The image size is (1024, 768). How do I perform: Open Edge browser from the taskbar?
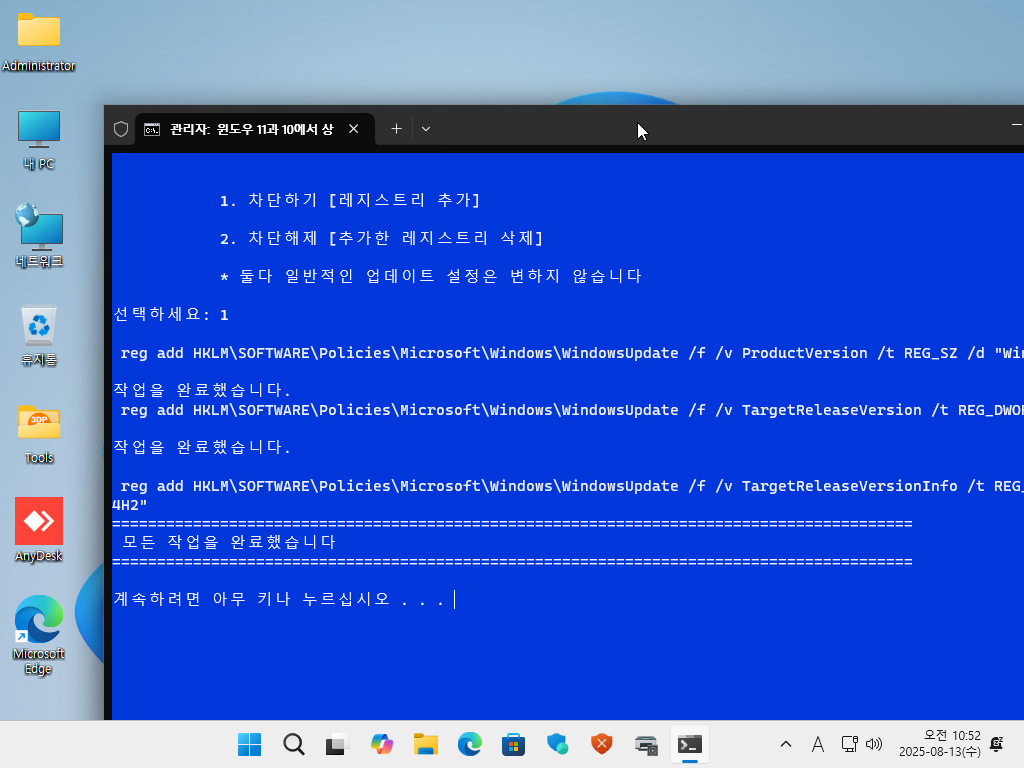coord(470,744)
